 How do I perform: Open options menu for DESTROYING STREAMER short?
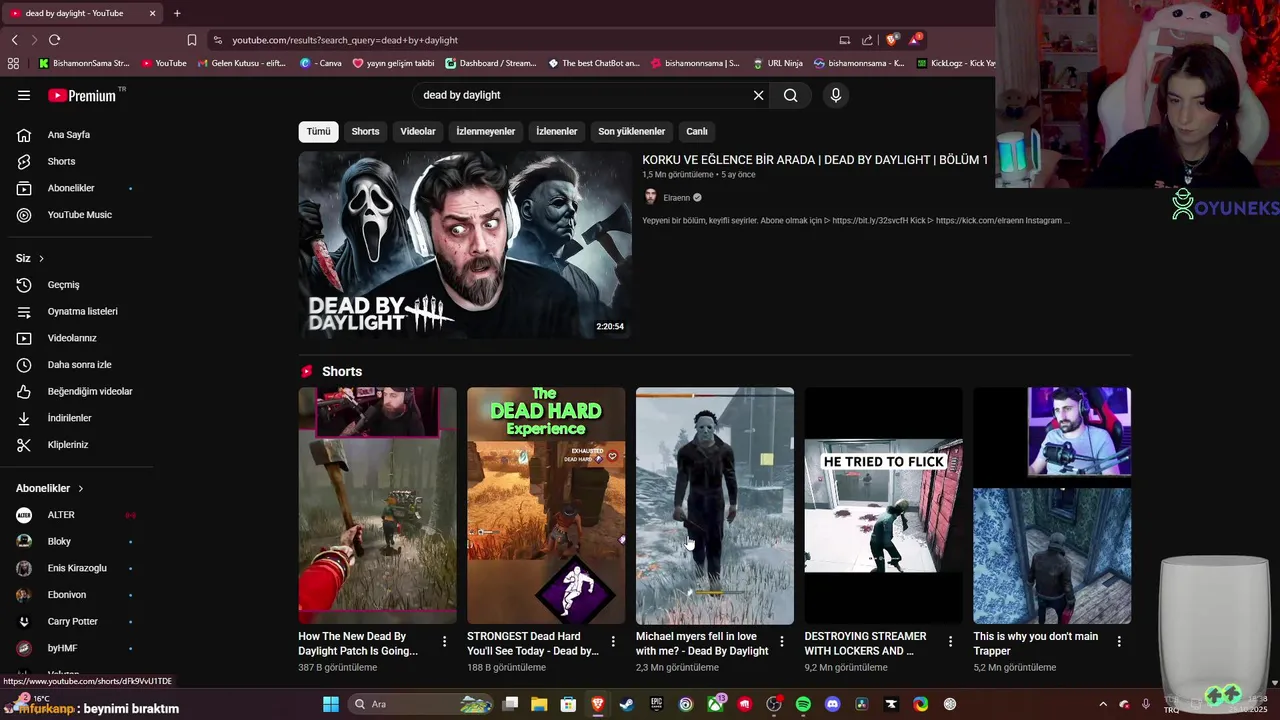[x=951, y=641]
